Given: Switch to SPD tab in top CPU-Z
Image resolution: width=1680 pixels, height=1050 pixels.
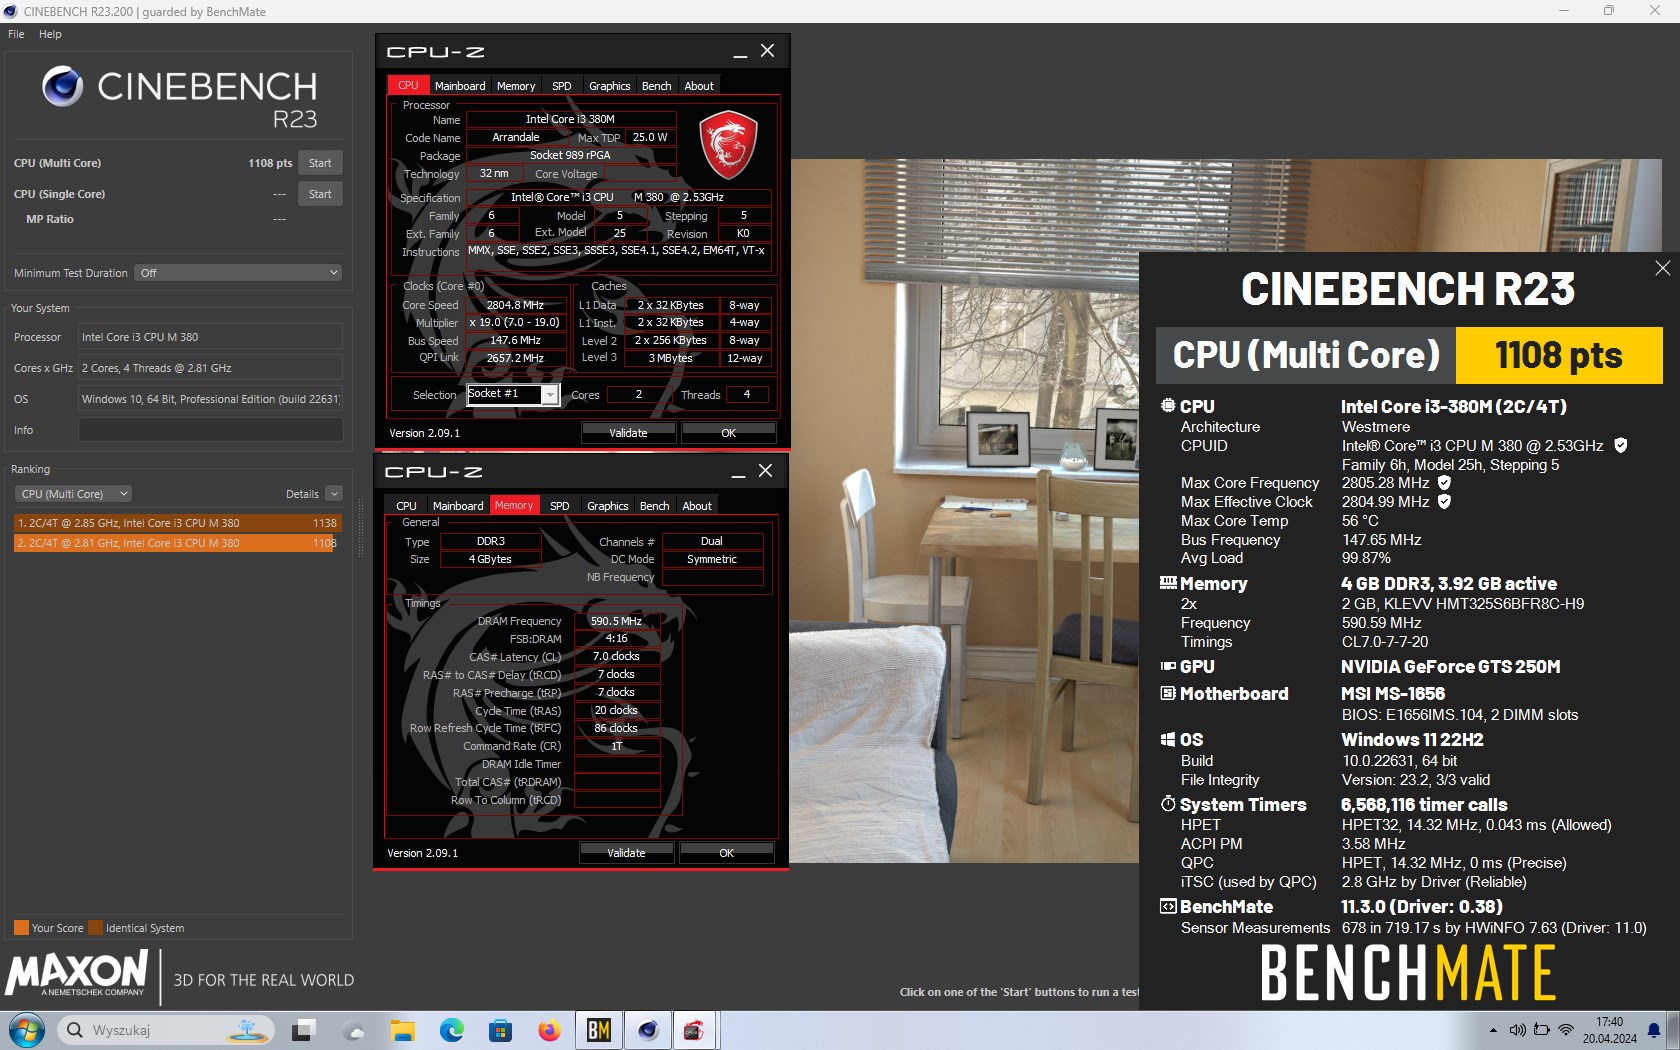Looking at the screenshot, I should (x=562, y=86).
